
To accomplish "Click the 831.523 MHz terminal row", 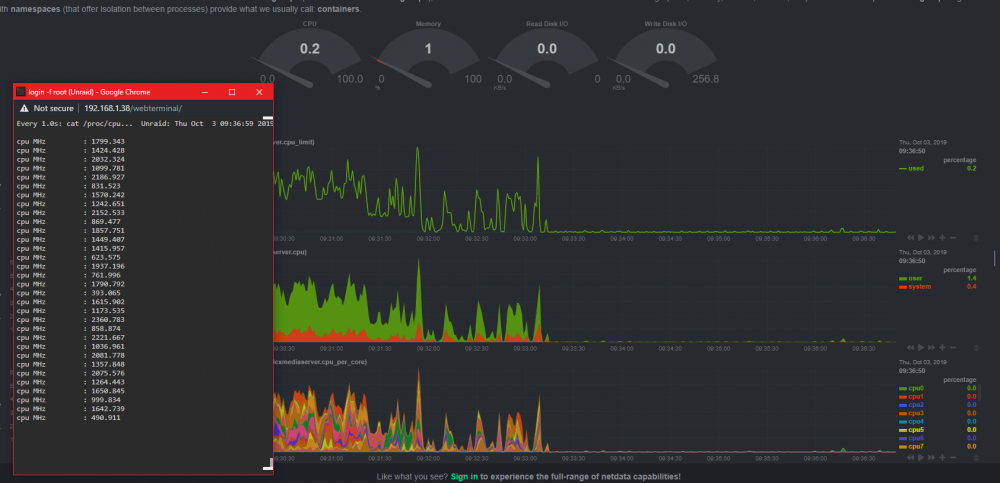I will [71, 186].
